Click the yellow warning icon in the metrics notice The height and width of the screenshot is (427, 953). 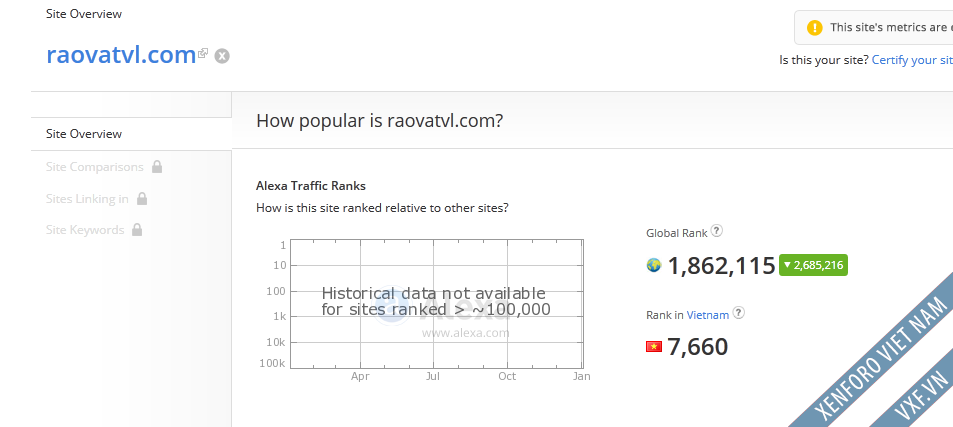pyautogui.click(x=814, y=28)
